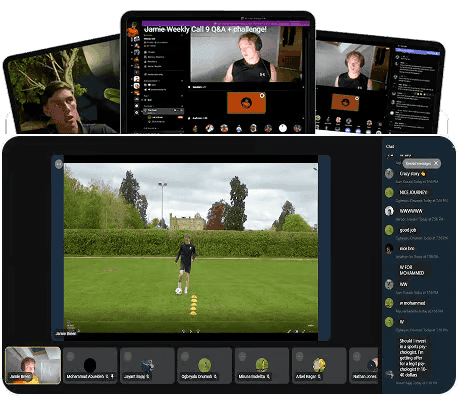
Task: Click the Audience section header in center tablet
Action: [200, 118]
